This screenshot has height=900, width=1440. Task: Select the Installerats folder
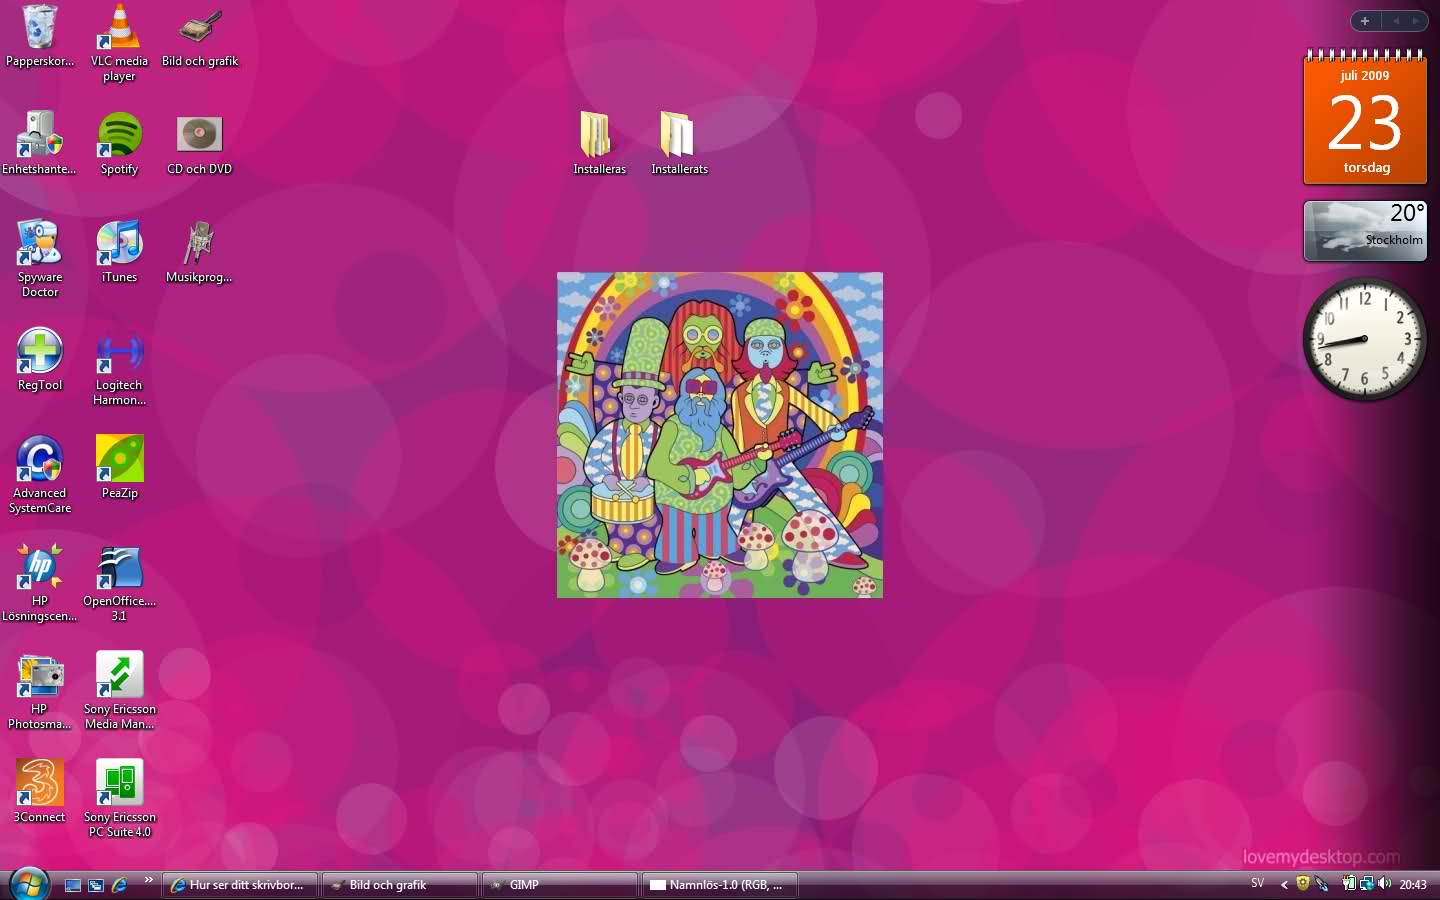(x=679, y=142)
